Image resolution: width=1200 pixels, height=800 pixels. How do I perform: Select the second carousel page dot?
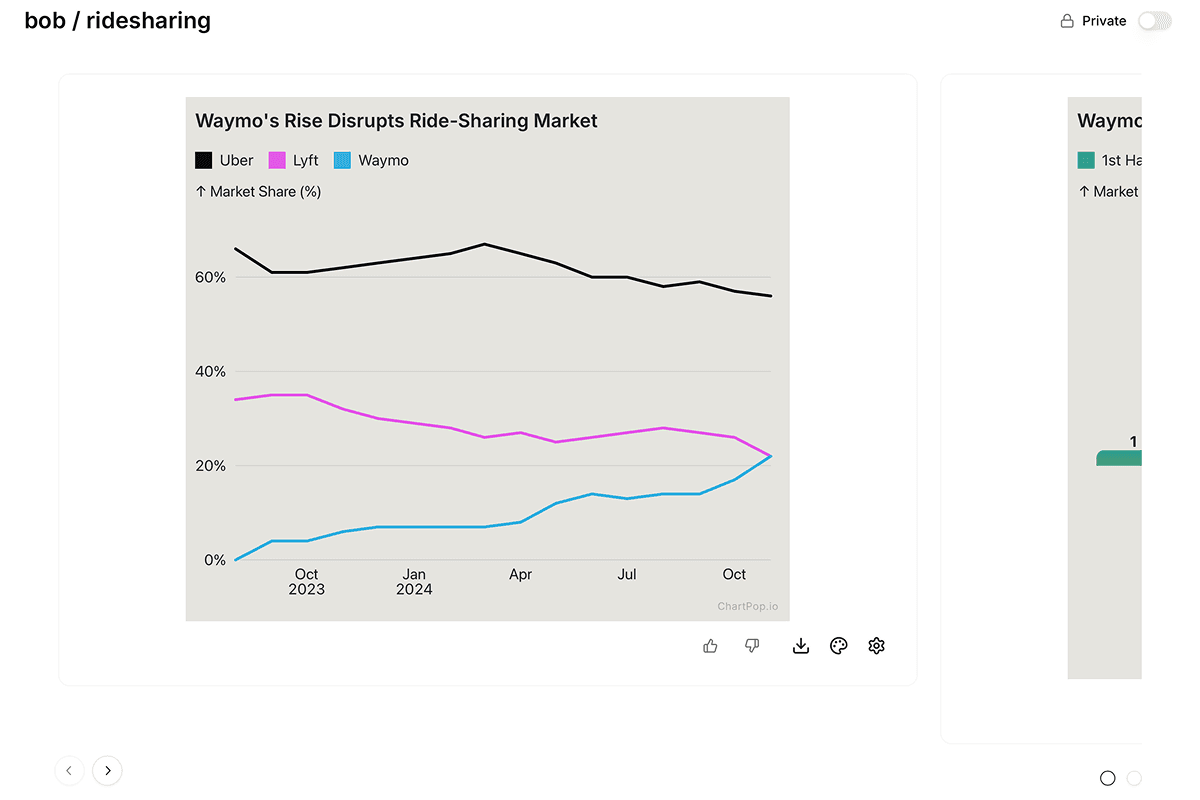(1134, 778)
